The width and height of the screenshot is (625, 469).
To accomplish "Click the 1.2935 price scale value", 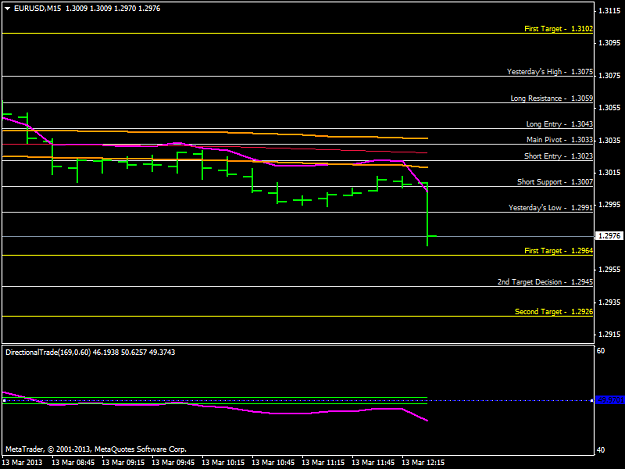I will click(609, 302).
